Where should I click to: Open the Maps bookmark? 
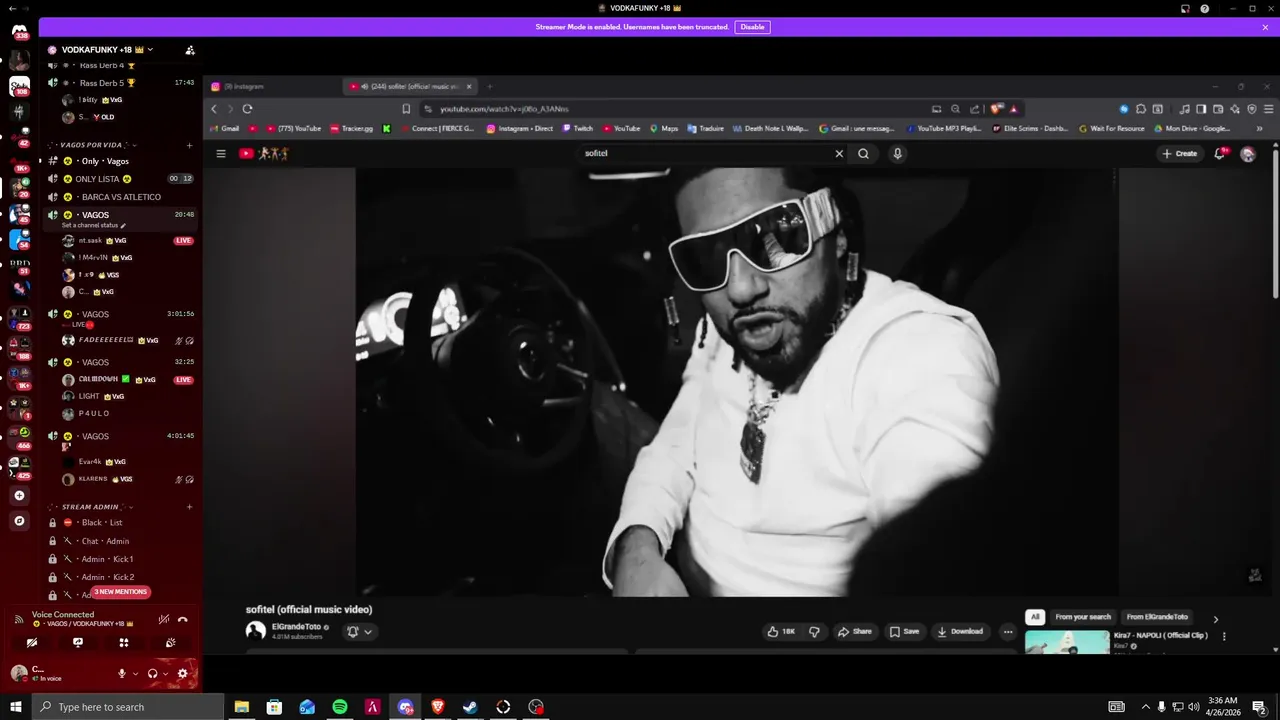click(x=664, y=128)
